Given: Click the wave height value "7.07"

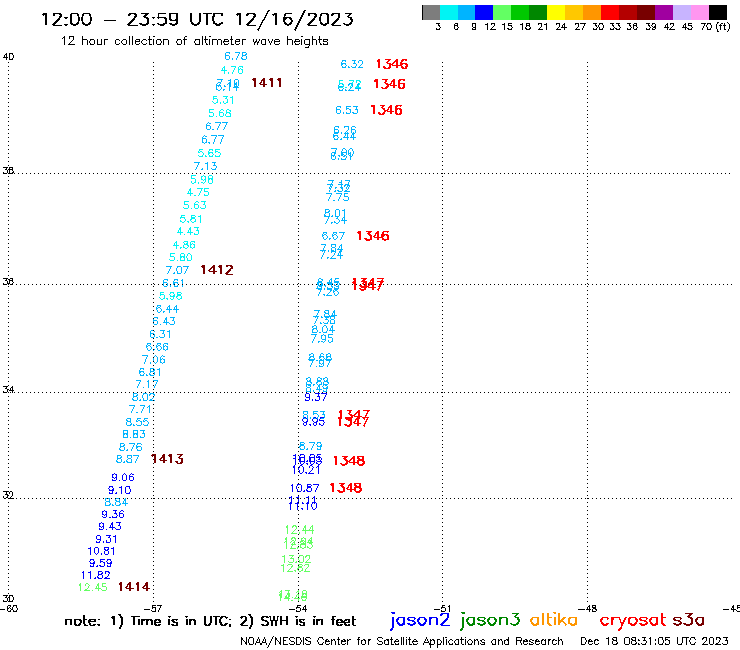Looking at the screenshot, I should pyautogui.click(x=177, y=270).
